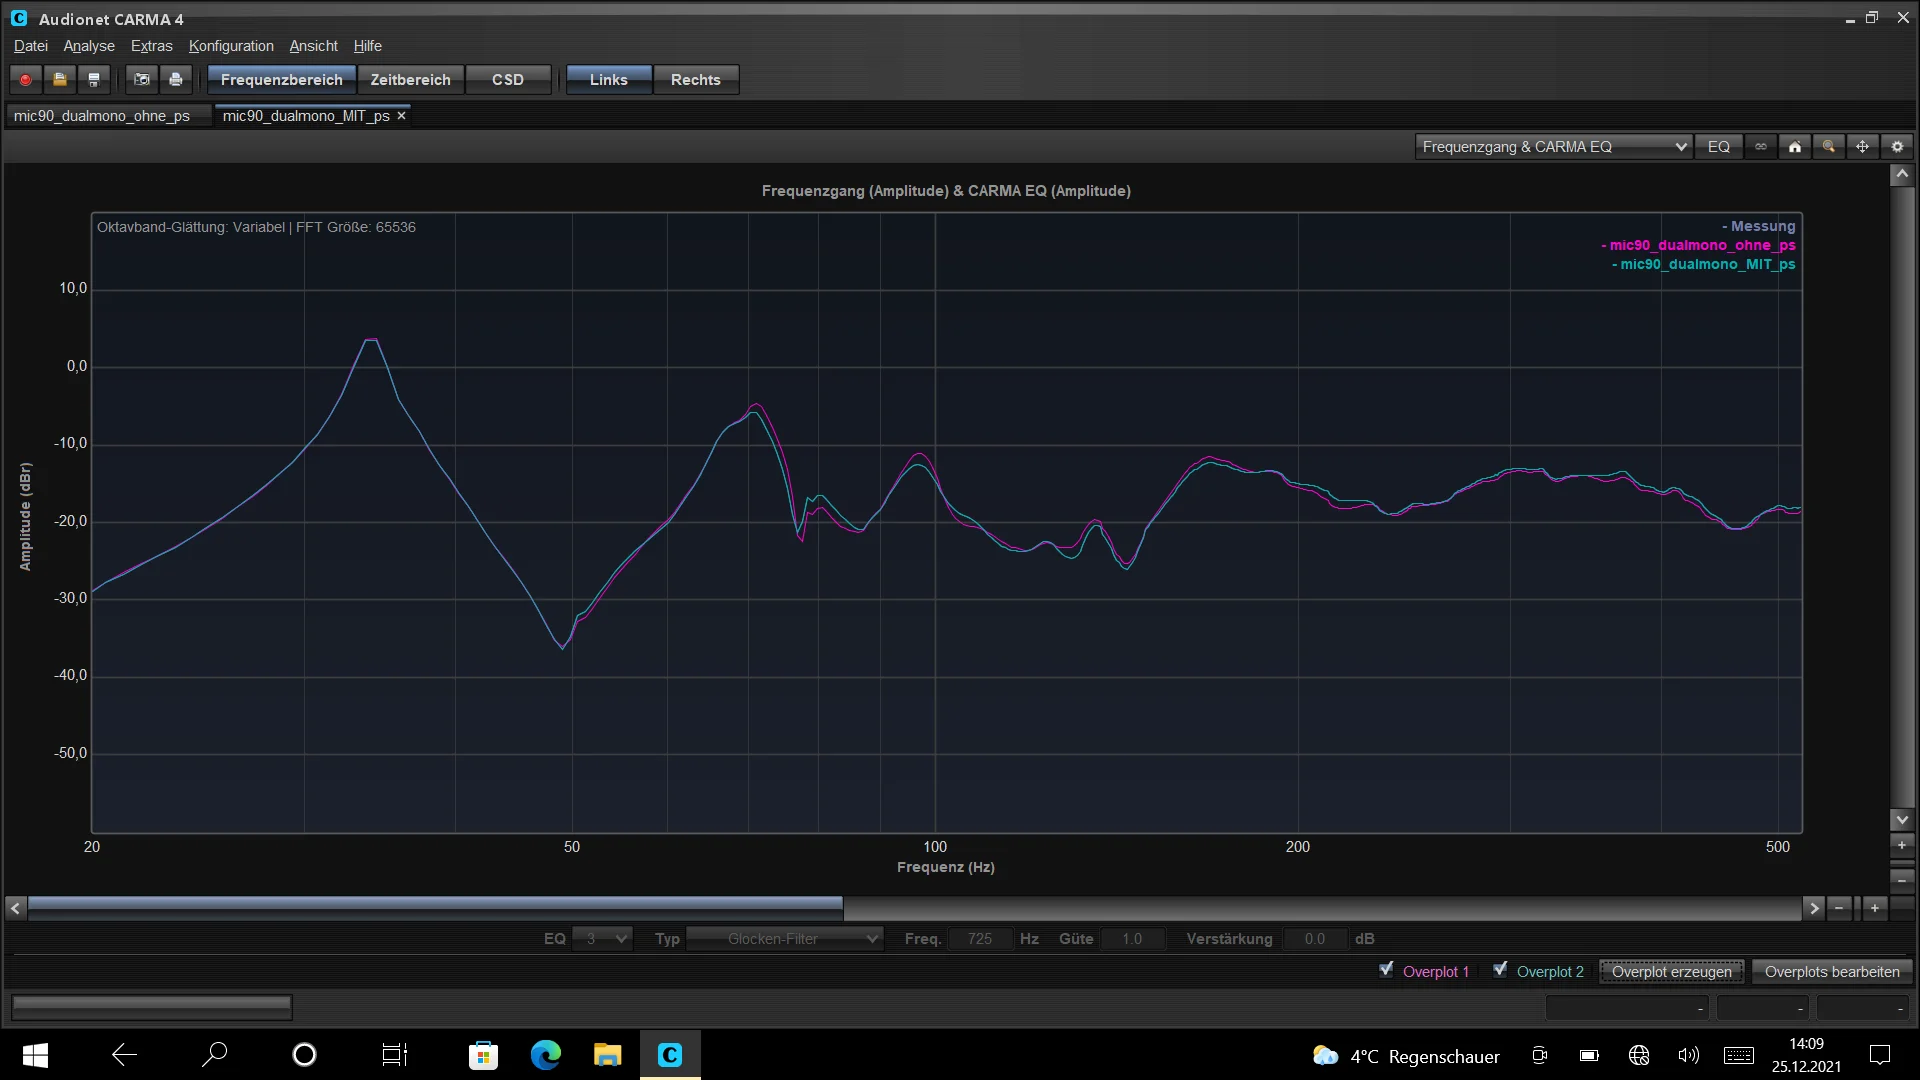Image resolution: width=1920 pixels, height=1080 pixels.
Task: Open the Frequenzgang & CARMA EQ dropdown
Action: pyautogui.click(x=1553, y=147)
